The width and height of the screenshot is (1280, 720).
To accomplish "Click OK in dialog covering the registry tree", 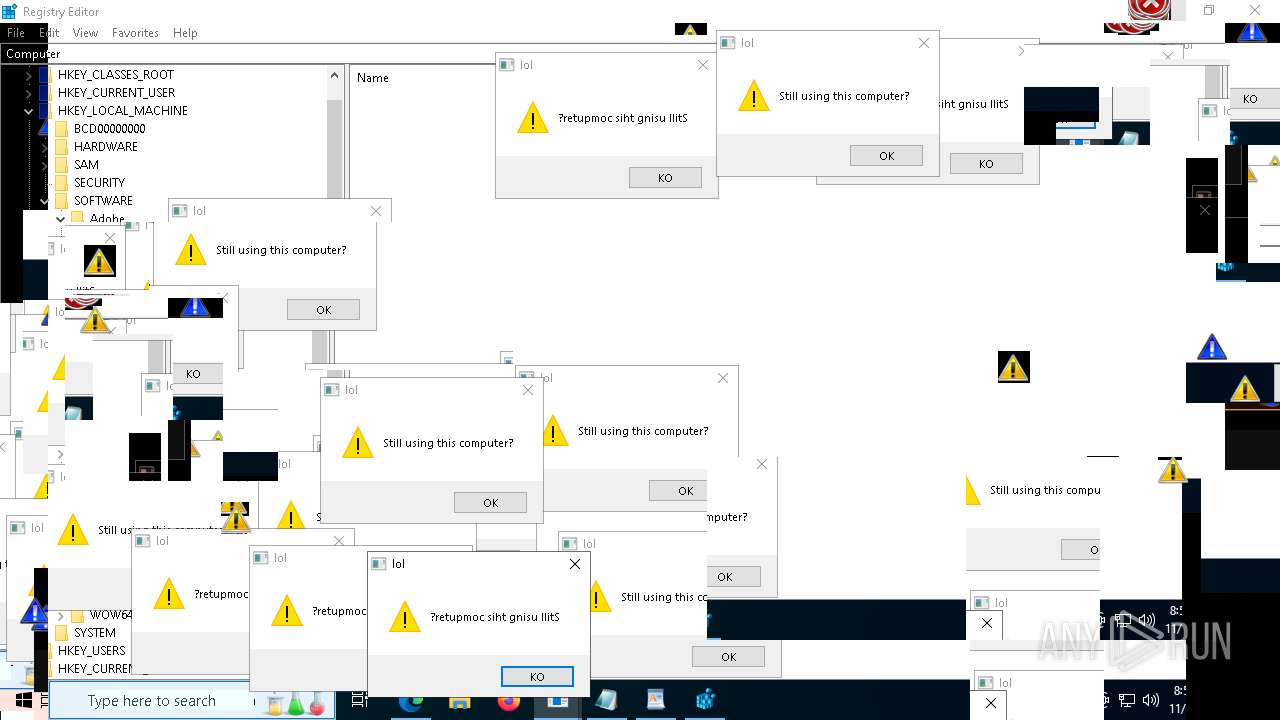I will 323,310.
